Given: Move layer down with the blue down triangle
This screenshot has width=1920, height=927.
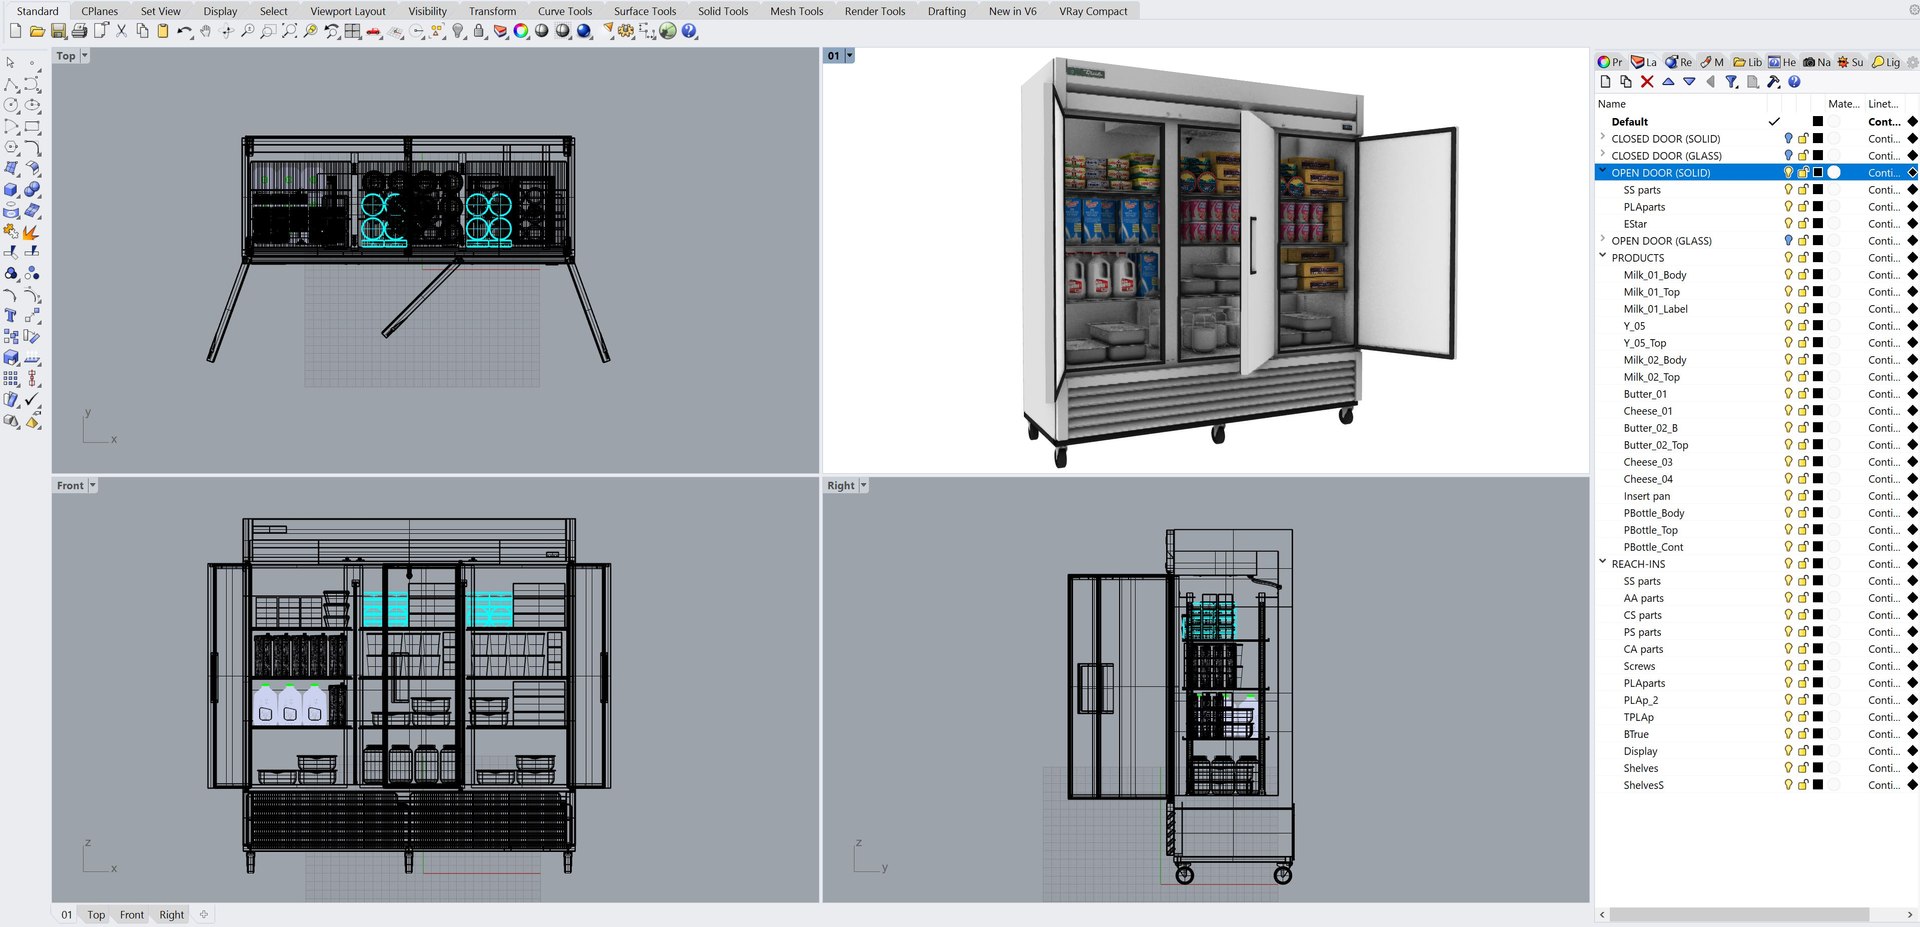Looking at the screenshot, I should click(1689, 82).
